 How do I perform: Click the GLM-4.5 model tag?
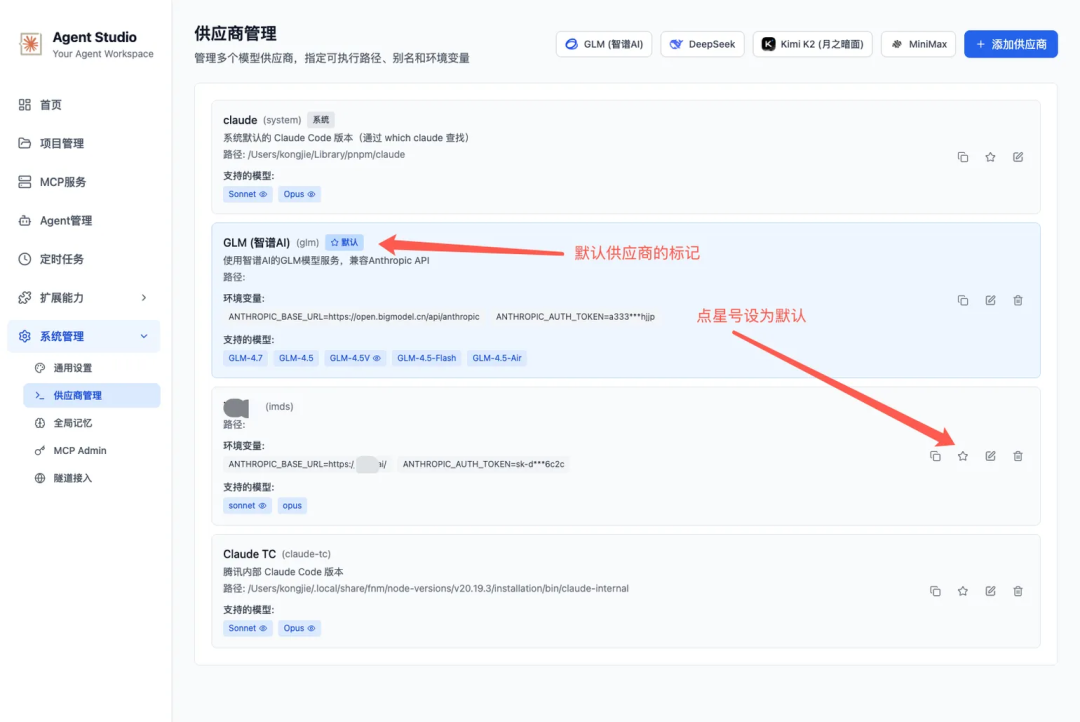coord(296,358)
